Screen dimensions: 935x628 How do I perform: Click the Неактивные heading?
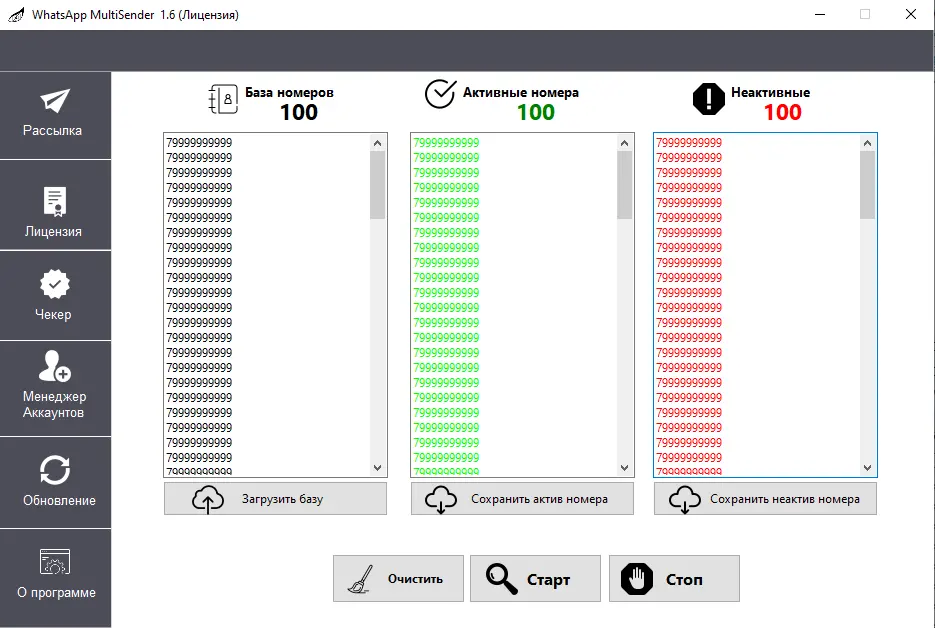[x=770, y=92]
